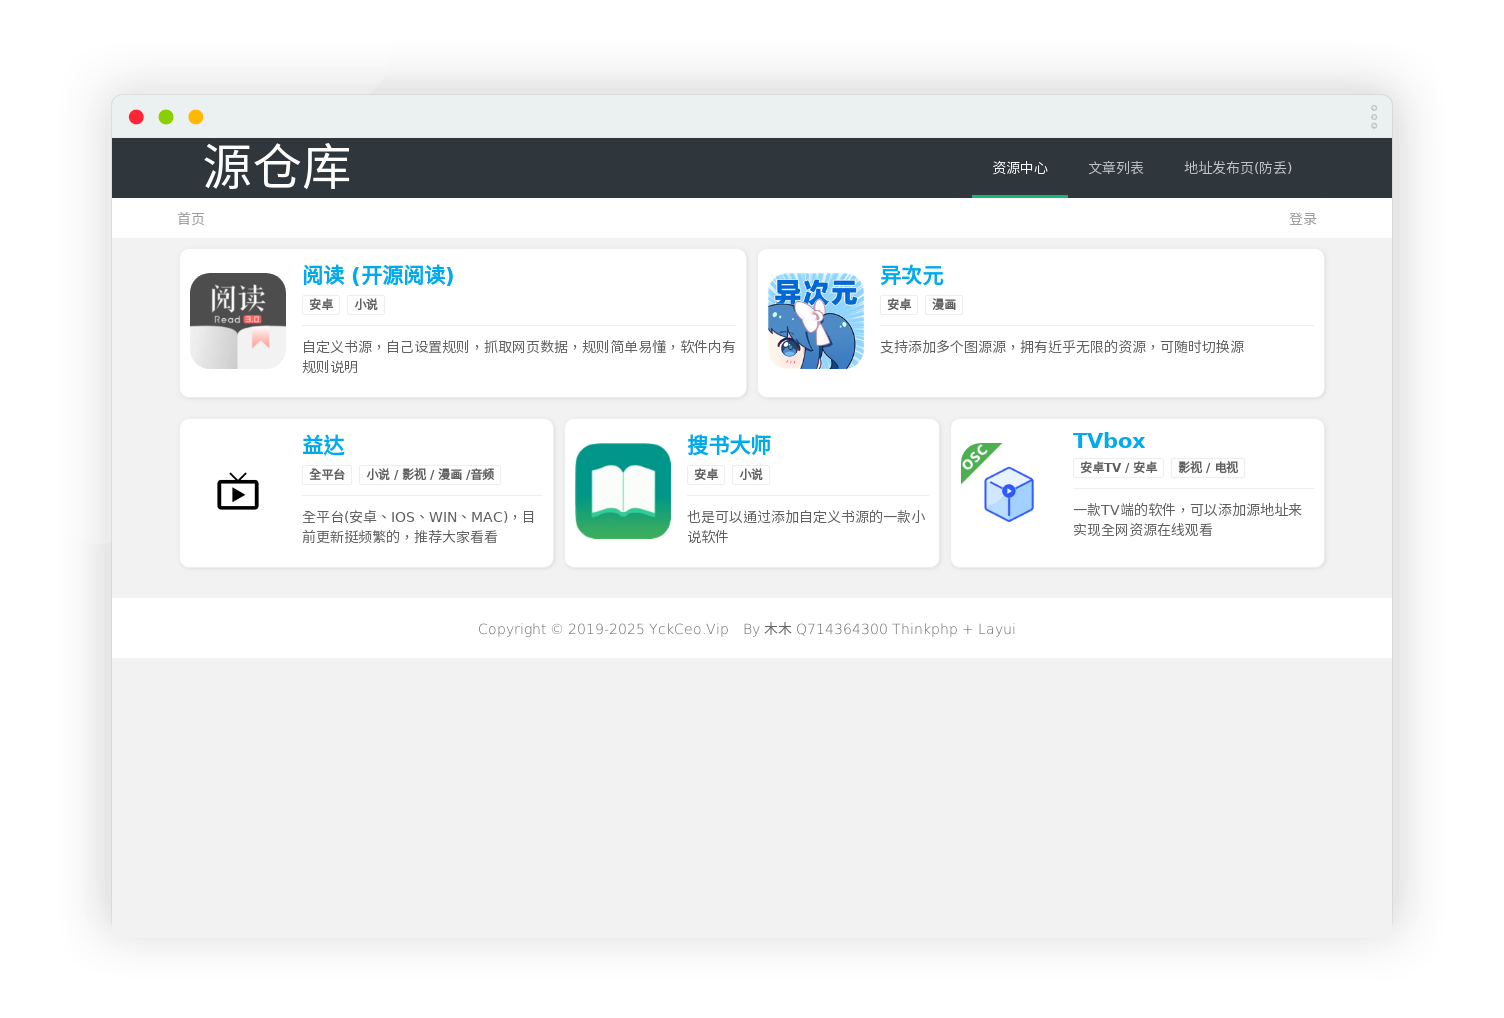Viewport: 1504px width, 1018px height.
Task: Click the 首页 breadcrumb link
Action: click(x=191, y=219)
